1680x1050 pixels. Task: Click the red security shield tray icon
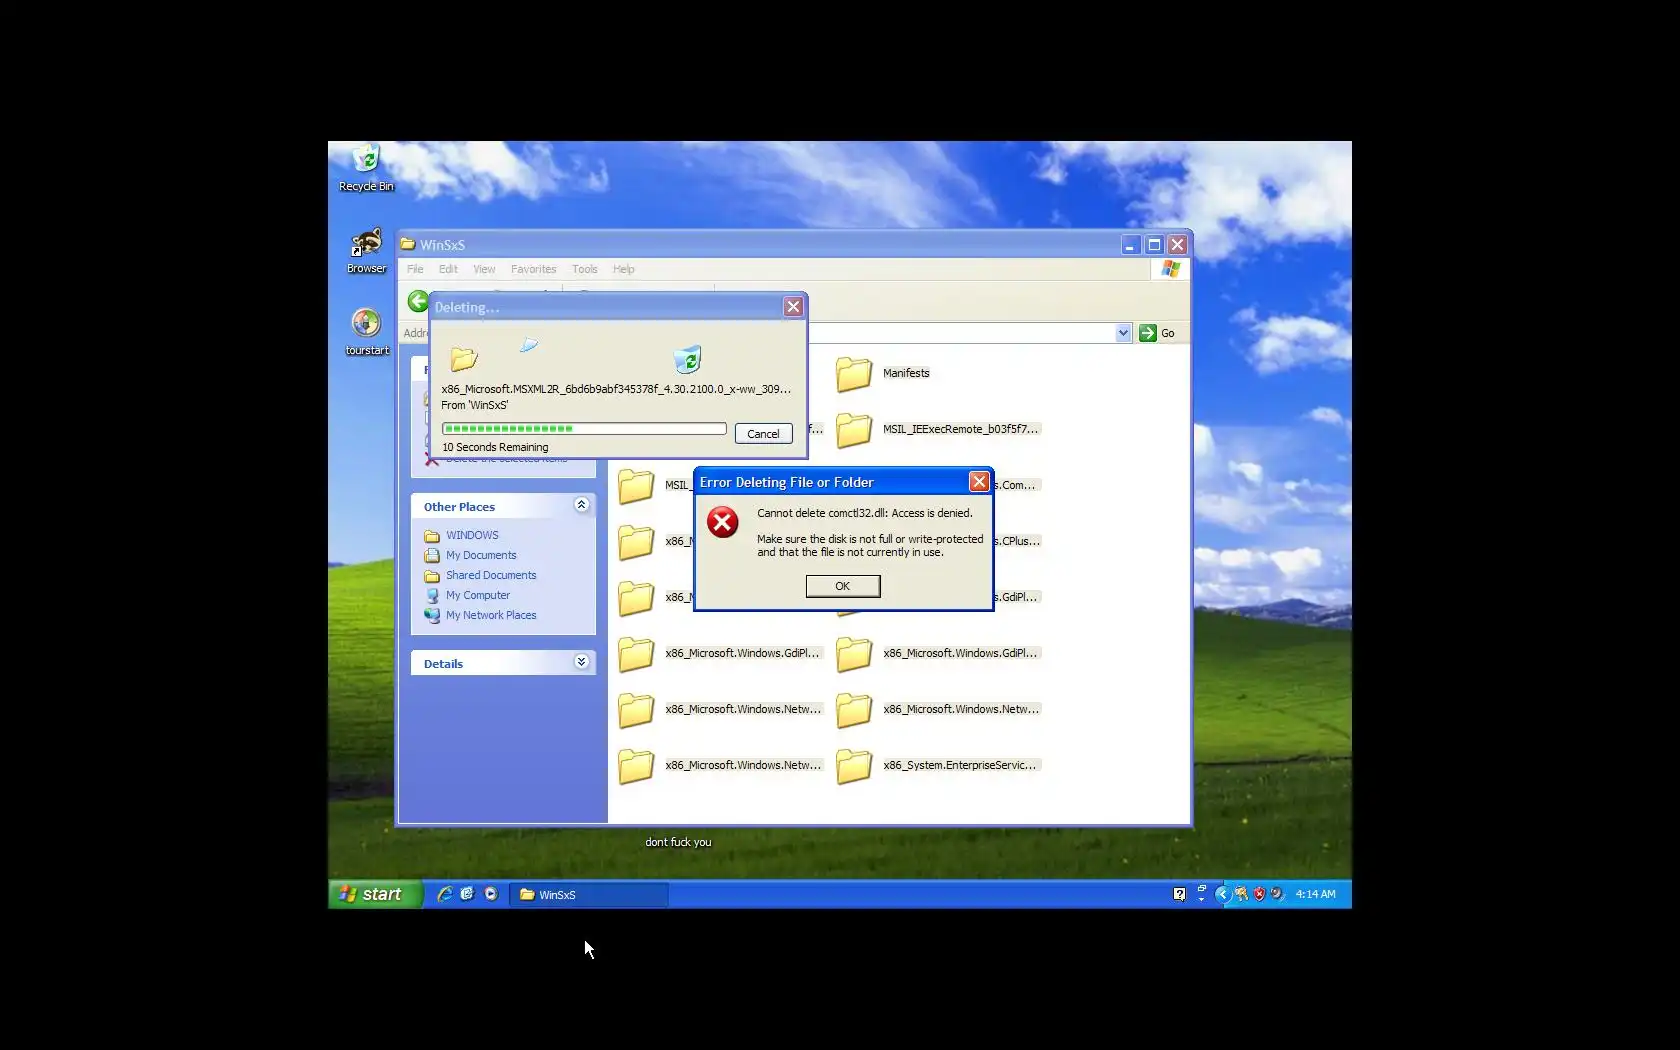(x=1259, y=894)
